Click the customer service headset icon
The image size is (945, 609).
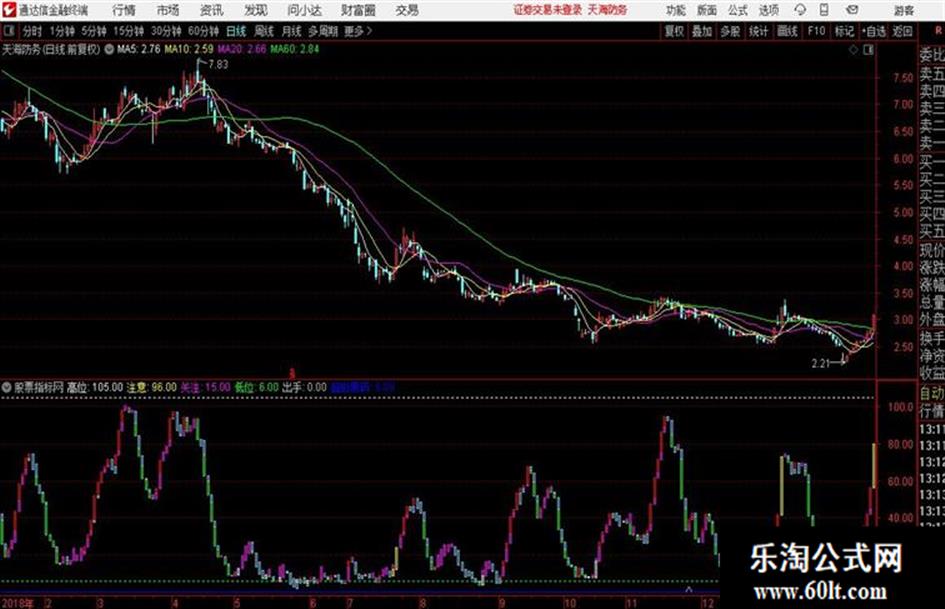pos(800,10)
